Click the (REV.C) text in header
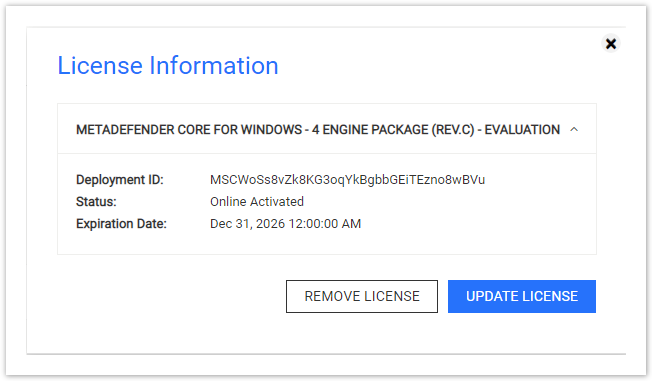Image resolution: width=652 pixels, height=381 pixels. [452, 130]
